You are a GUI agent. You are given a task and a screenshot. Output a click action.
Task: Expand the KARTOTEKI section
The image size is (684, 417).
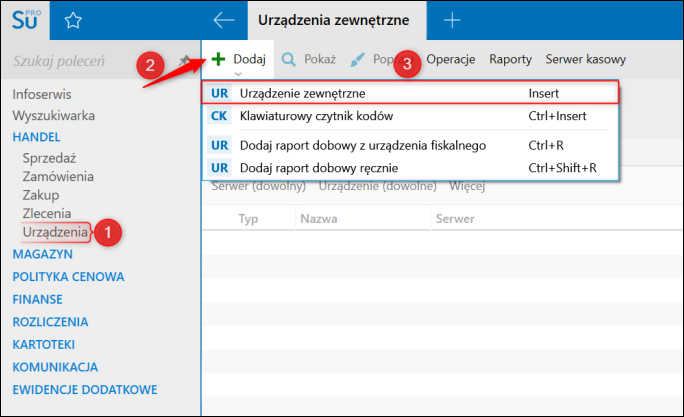(44, 345)
